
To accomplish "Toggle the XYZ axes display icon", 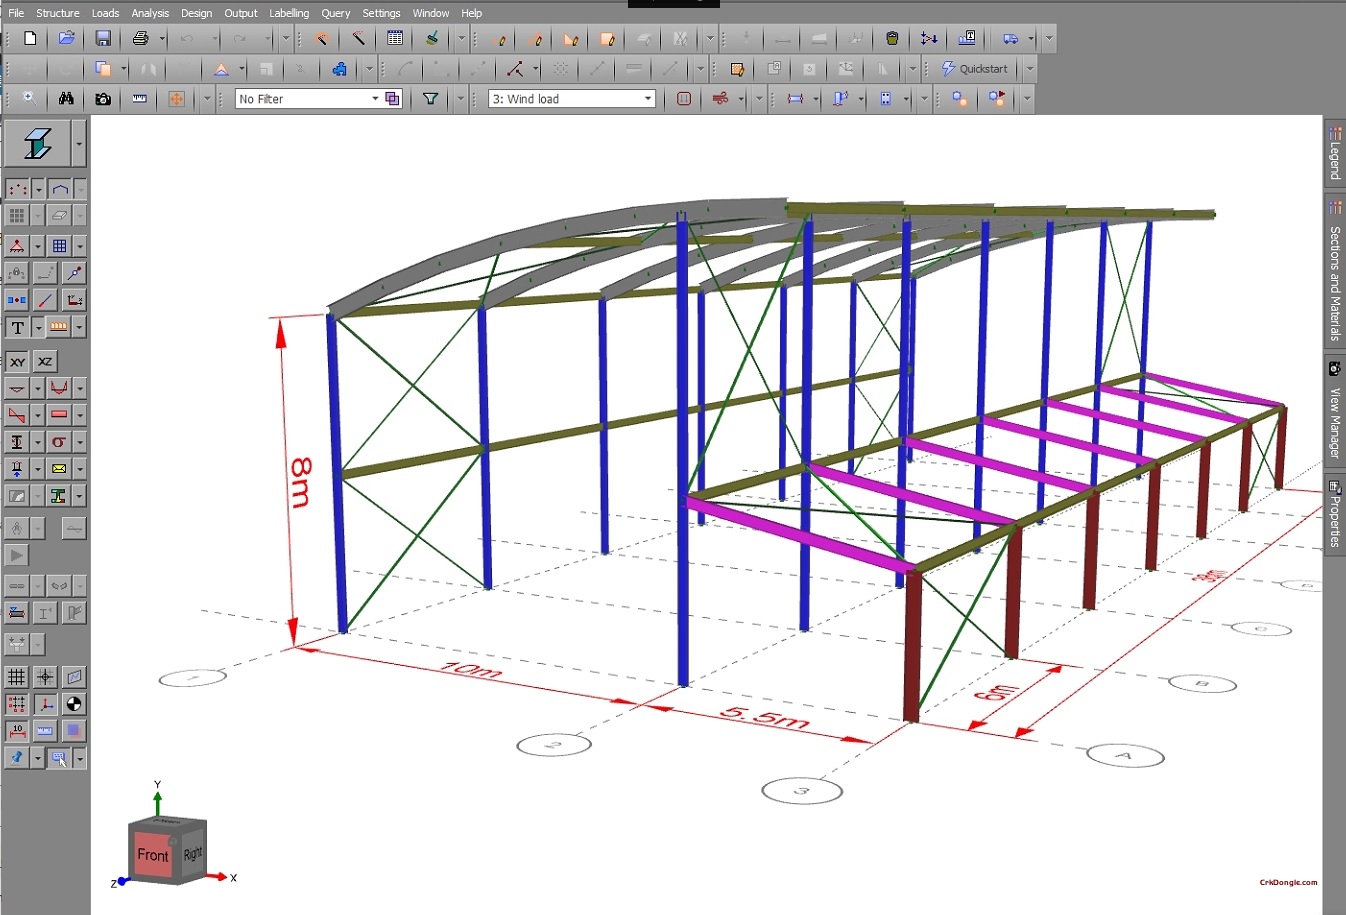I will (45, 704).
